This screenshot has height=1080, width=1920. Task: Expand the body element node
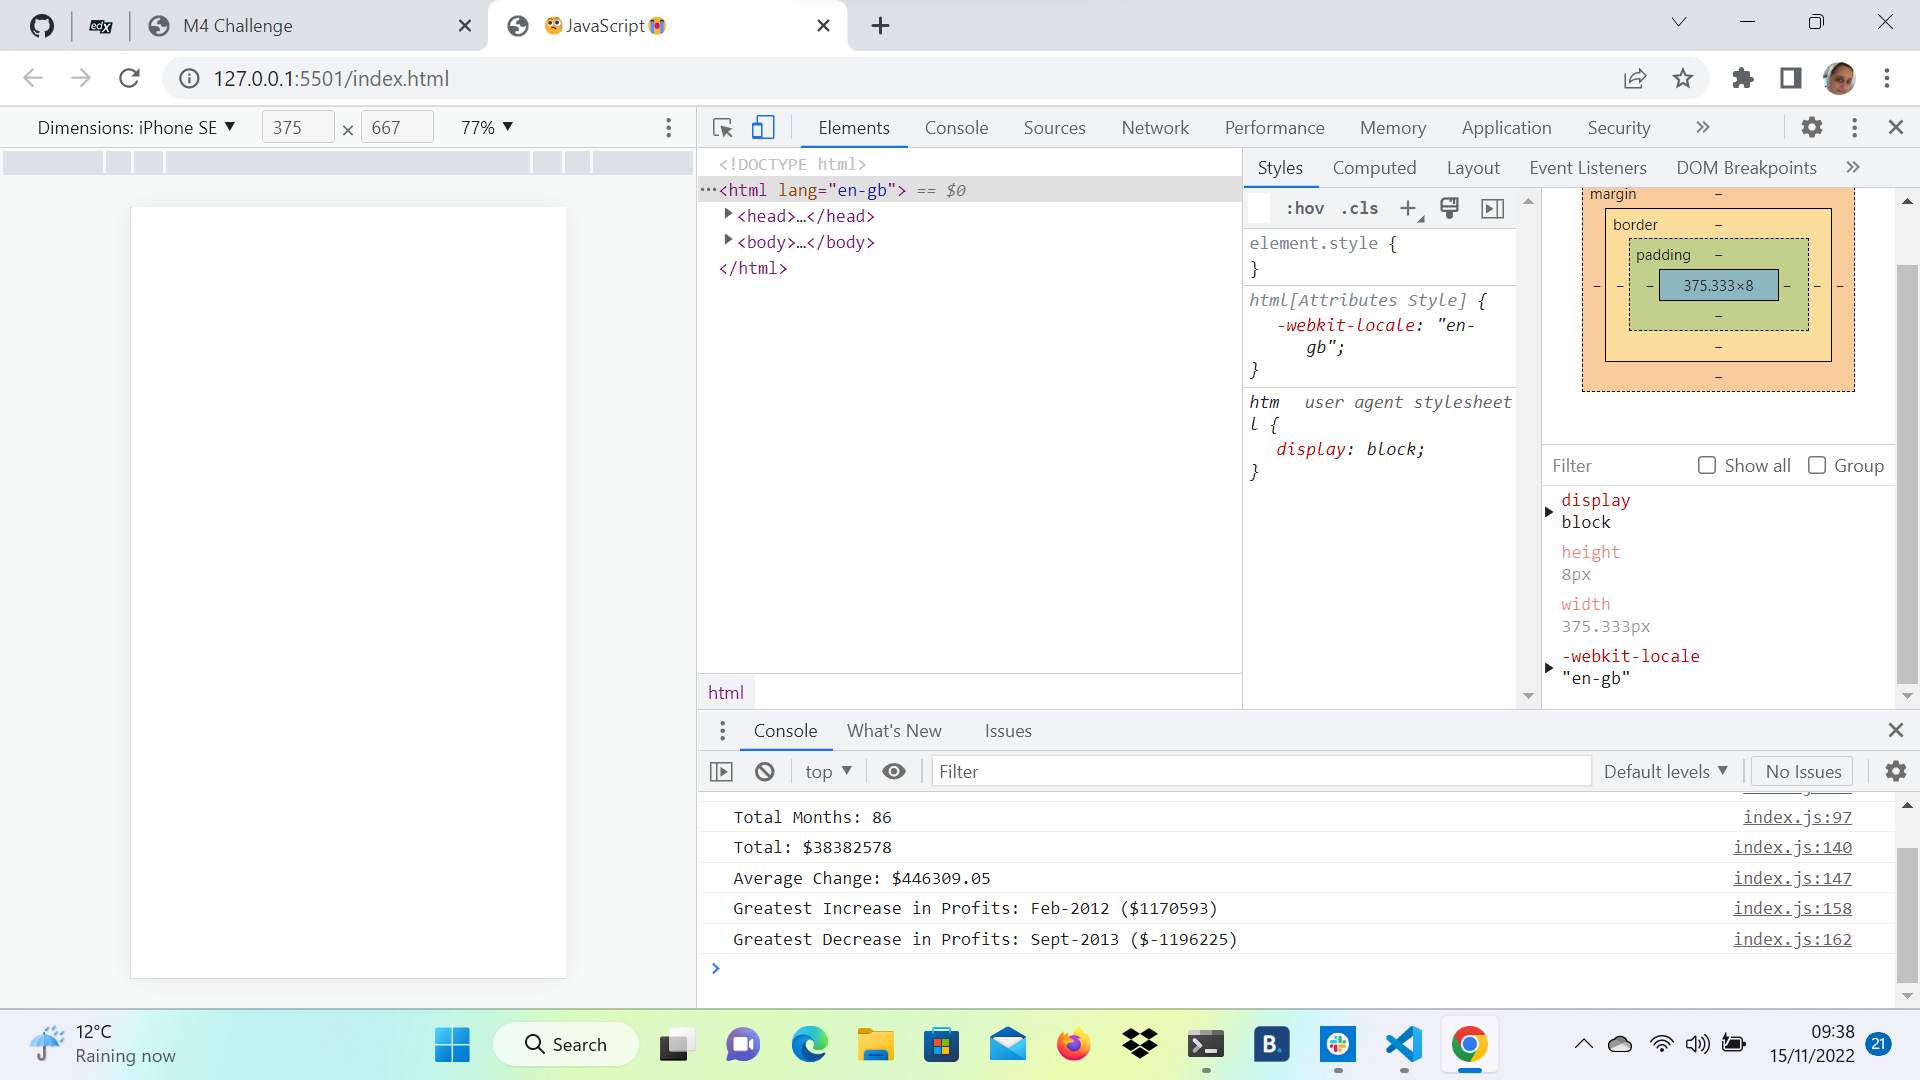click(x=728, y=241)
